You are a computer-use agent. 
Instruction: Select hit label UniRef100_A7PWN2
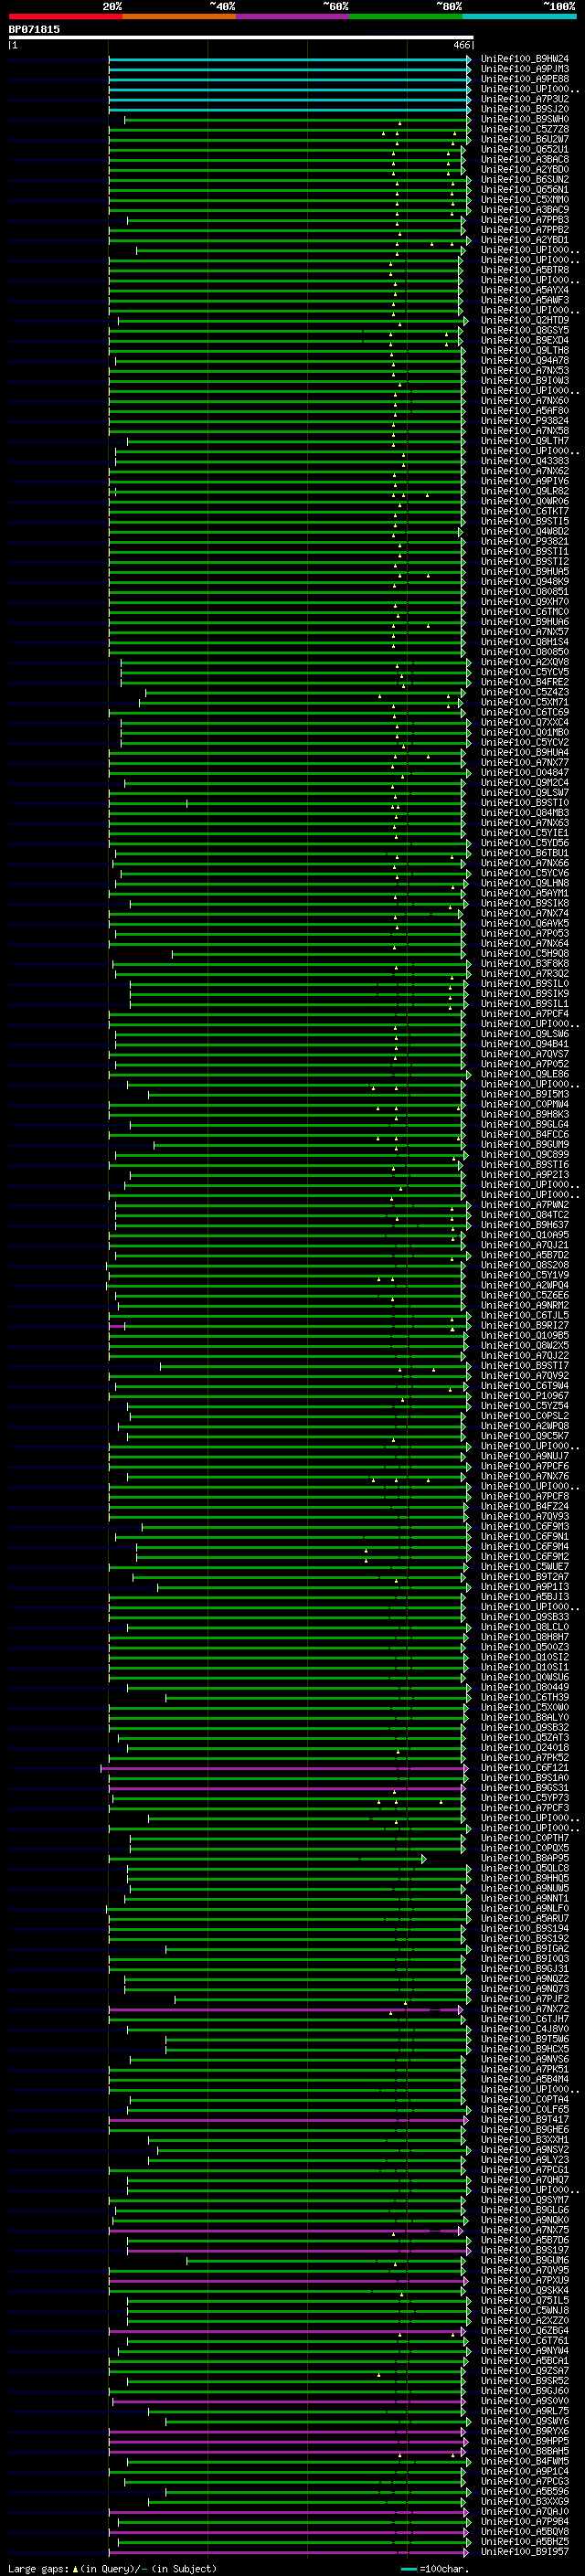tap(525, 1205)
